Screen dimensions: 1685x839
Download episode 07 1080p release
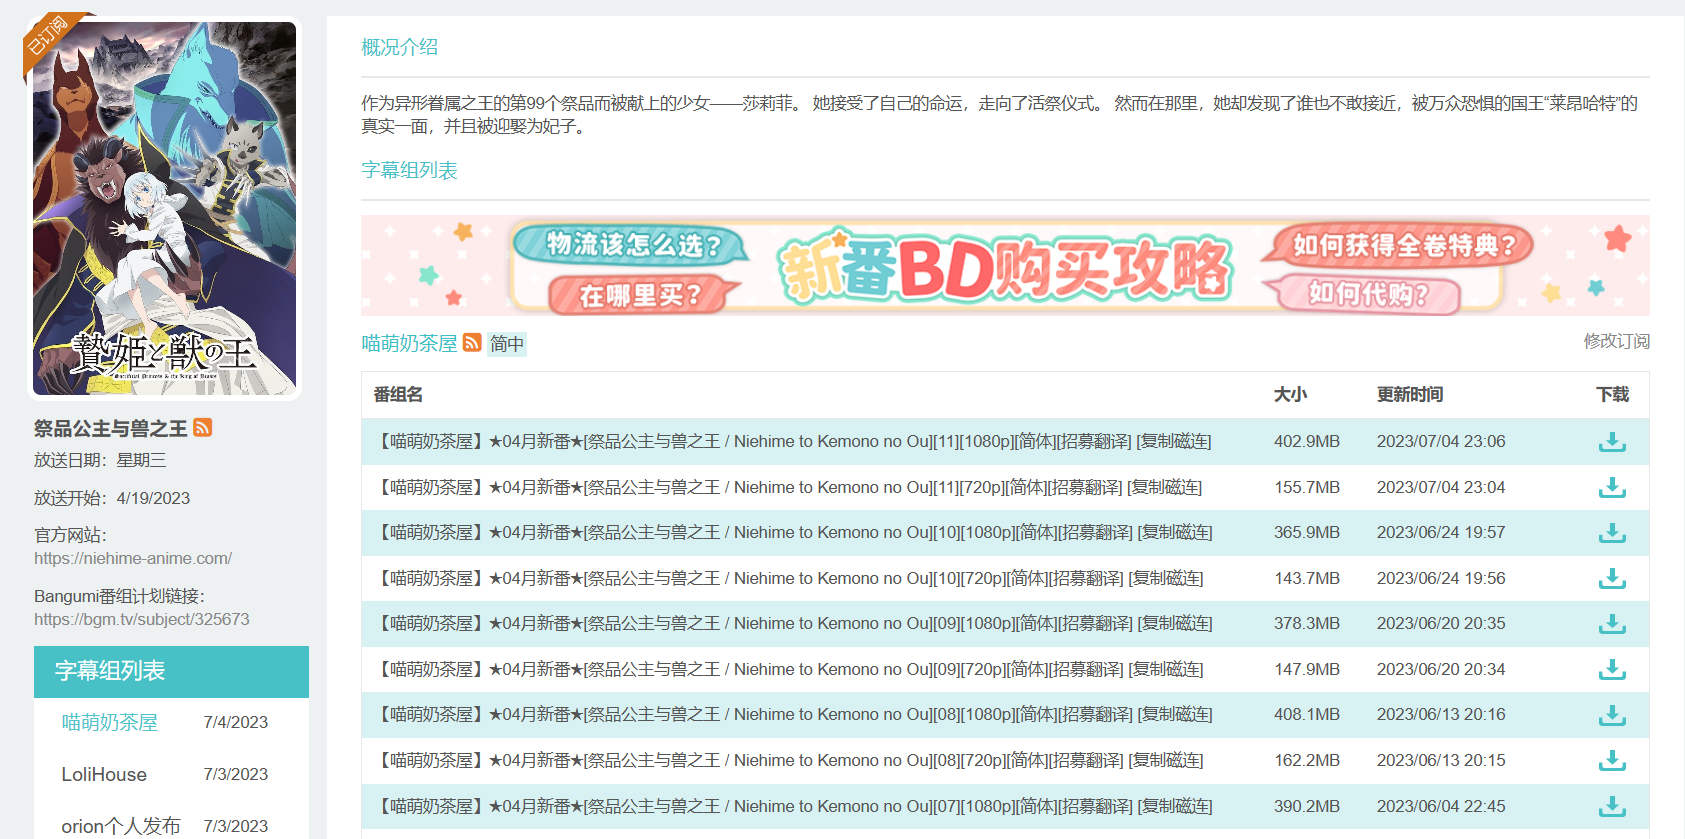pyautogui.click(x=1611, y=806)
